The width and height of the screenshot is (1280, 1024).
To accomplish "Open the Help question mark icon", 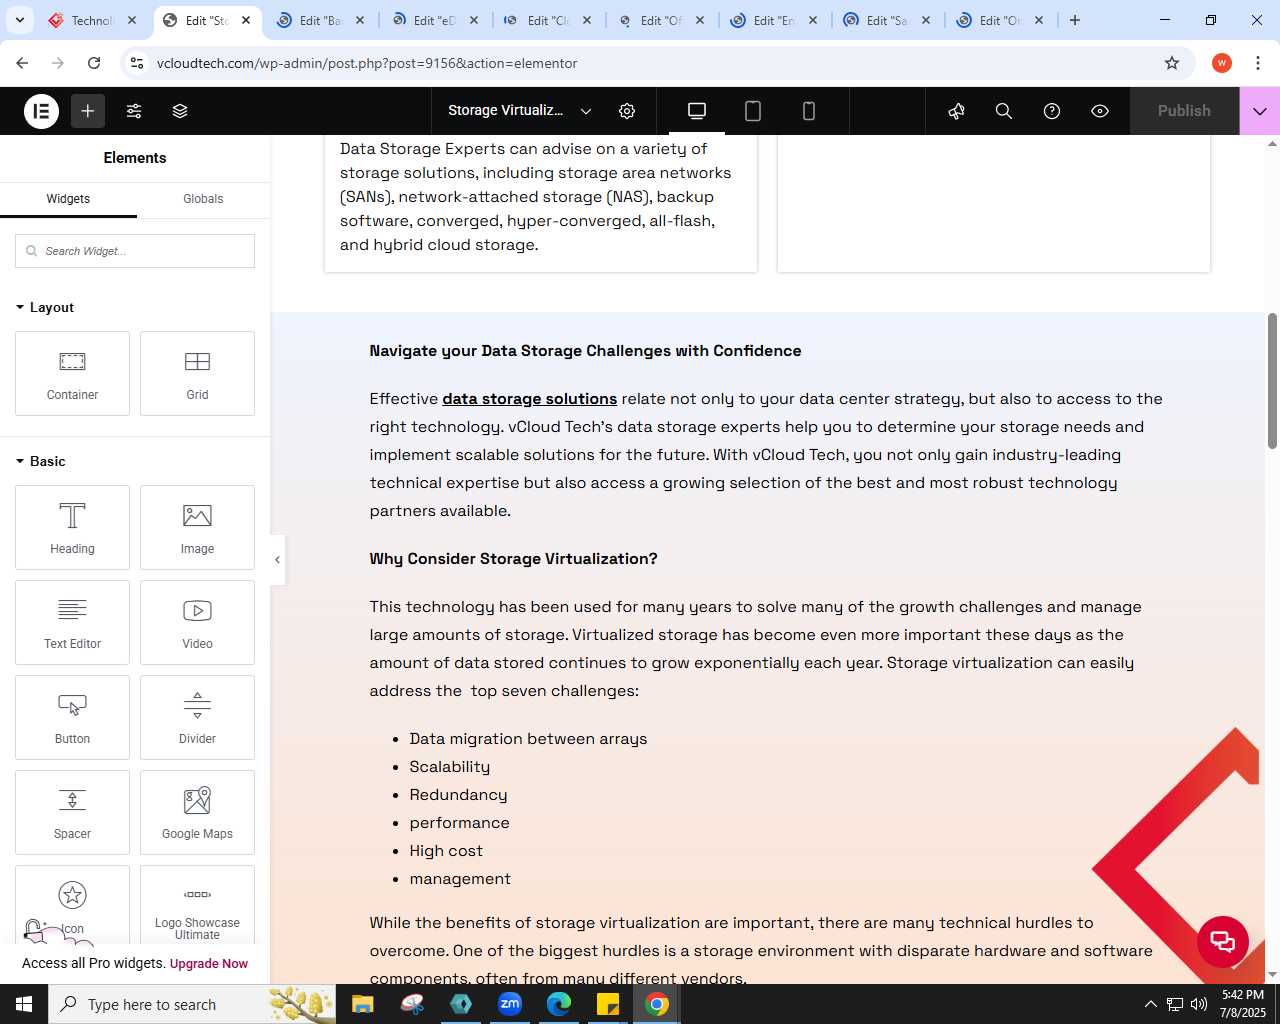I will 1052,111.
